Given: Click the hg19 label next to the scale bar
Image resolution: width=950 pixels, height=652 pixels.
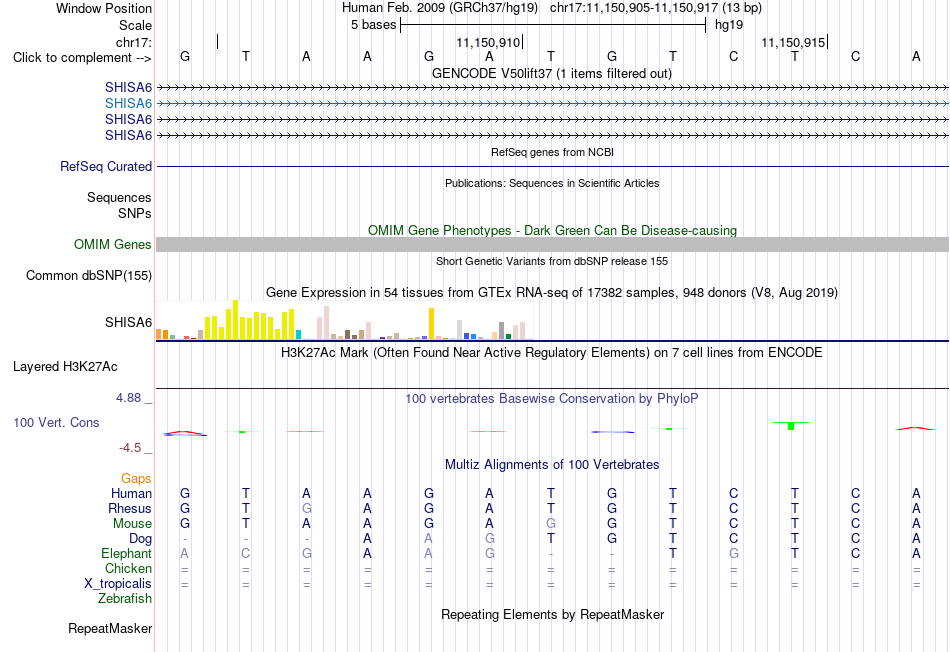Looking at the screenshot, I should [x=729, y=25].
